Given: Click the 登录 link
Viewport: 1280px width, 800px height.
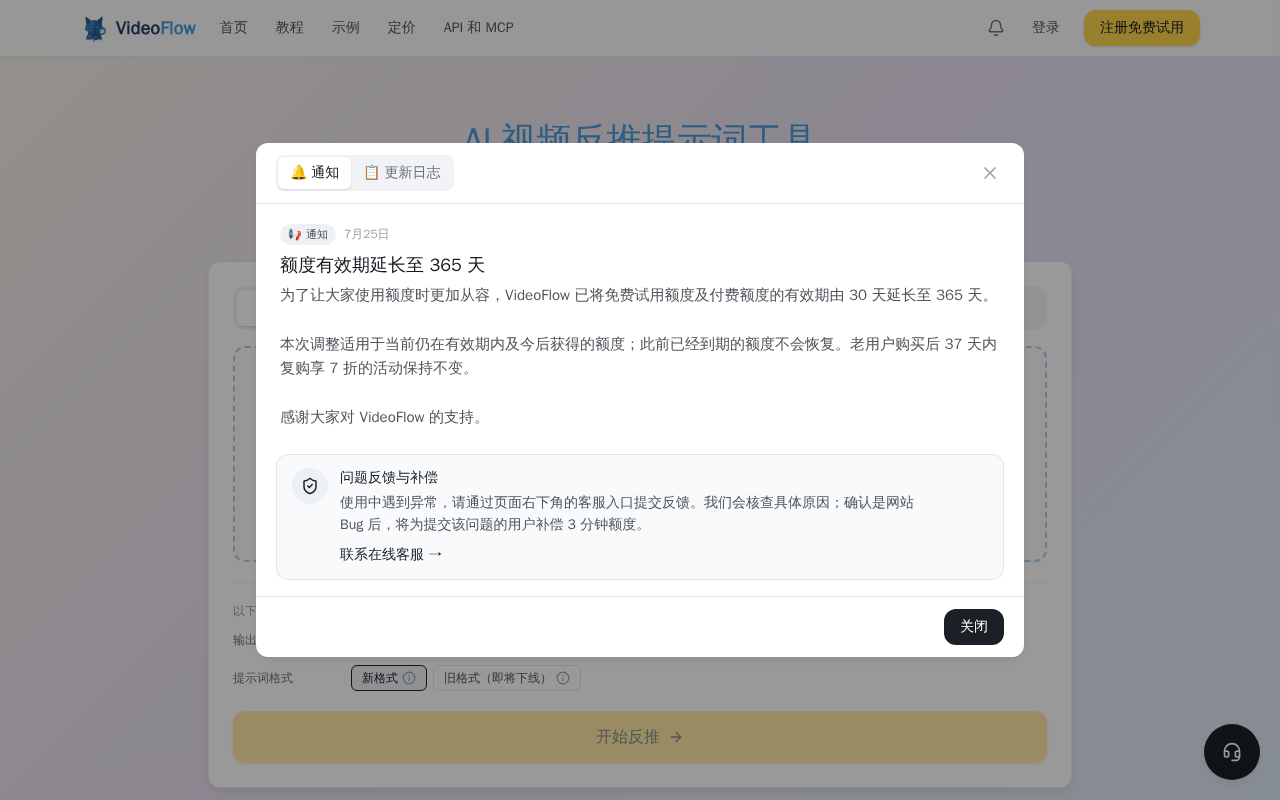Looking at the screenshot, I should (1046, 28).
